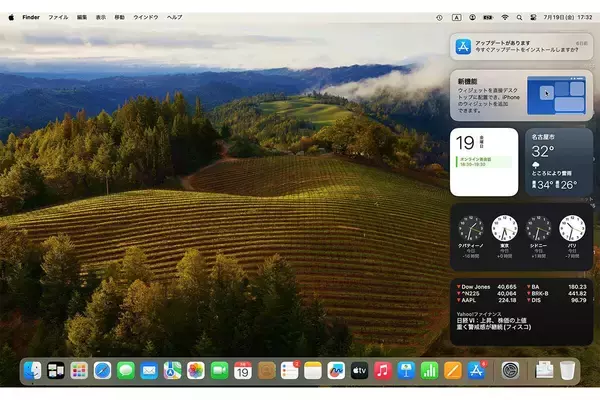
Task: Open Apple TV from the Dock
Action: pyautogui.click(x=359, y=371)
